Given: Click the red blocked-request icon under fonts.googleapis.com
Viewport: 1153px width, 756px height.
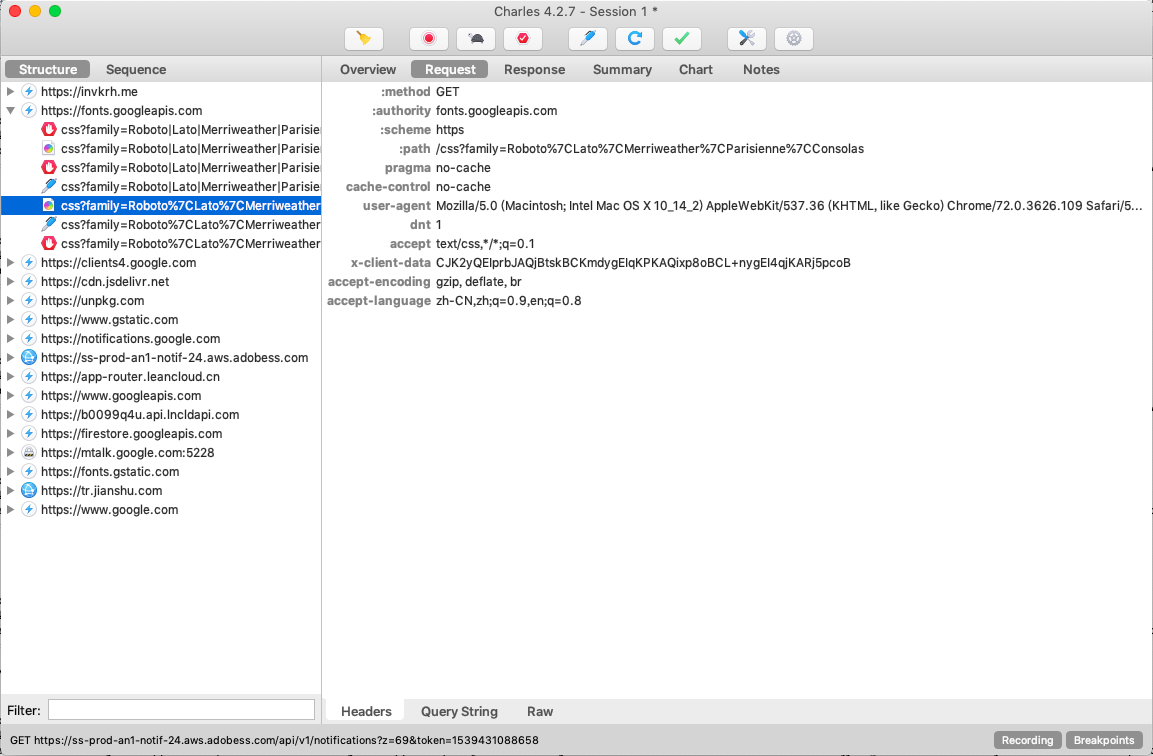Looking at the screenshot, I should click(x=48, y=129).
